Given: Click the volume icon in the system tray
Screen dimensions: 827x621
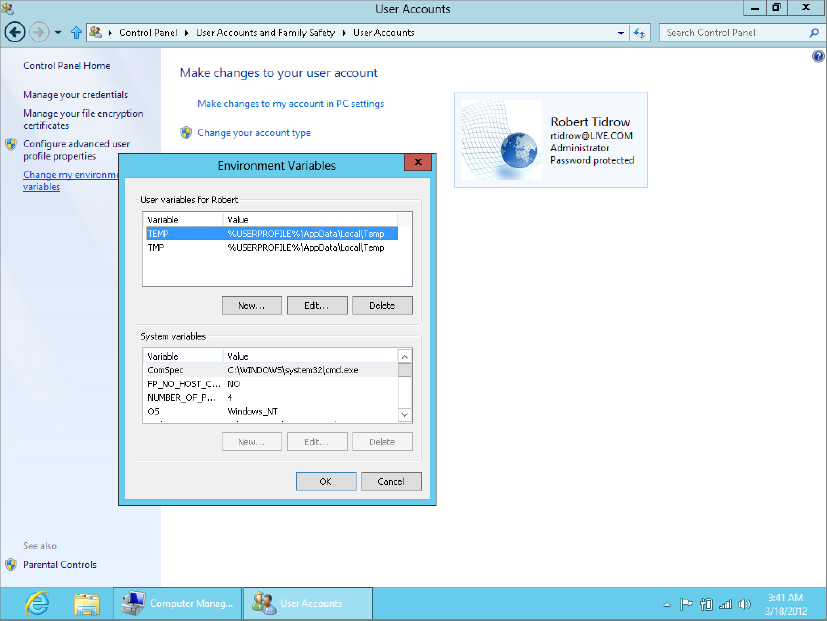Looking at the screenshot, I should pos(744,603).
